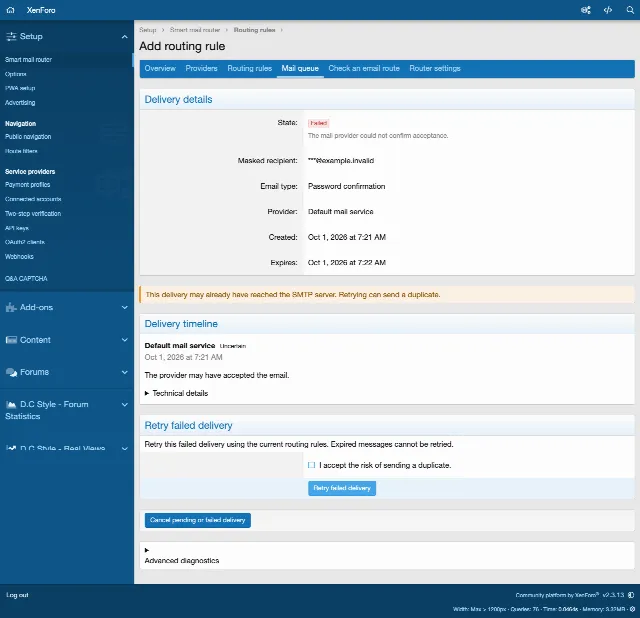
Task: Open Route filters in the sidebar
Action: 21,151
